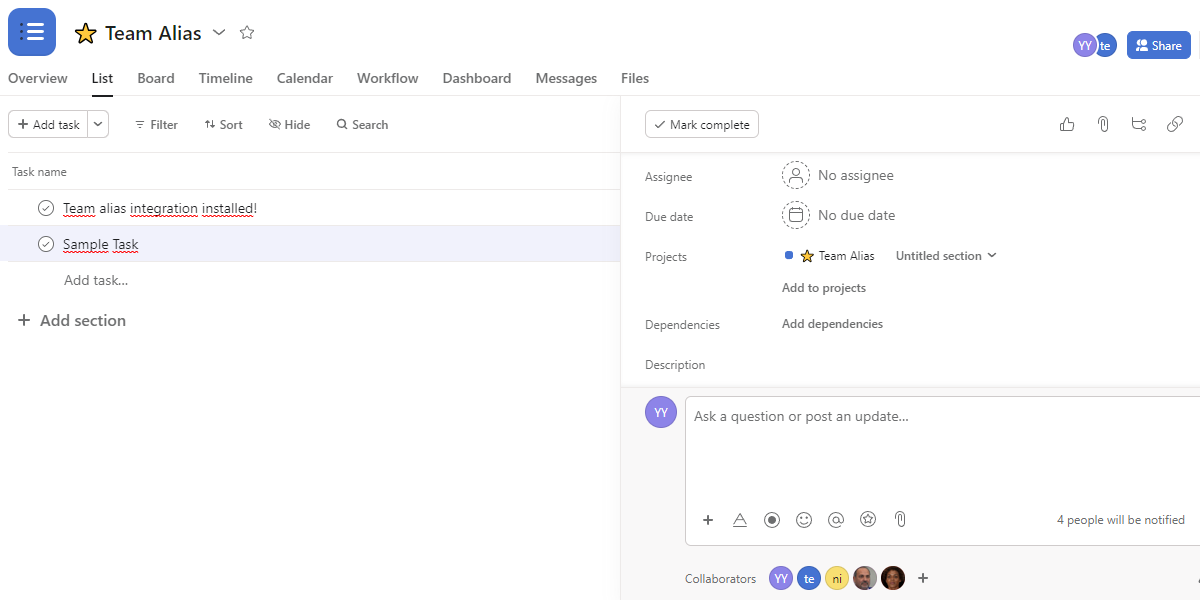1200x600 pixels.
Task: Click the plus icon in comment toolbar
Action: (708, 520)
